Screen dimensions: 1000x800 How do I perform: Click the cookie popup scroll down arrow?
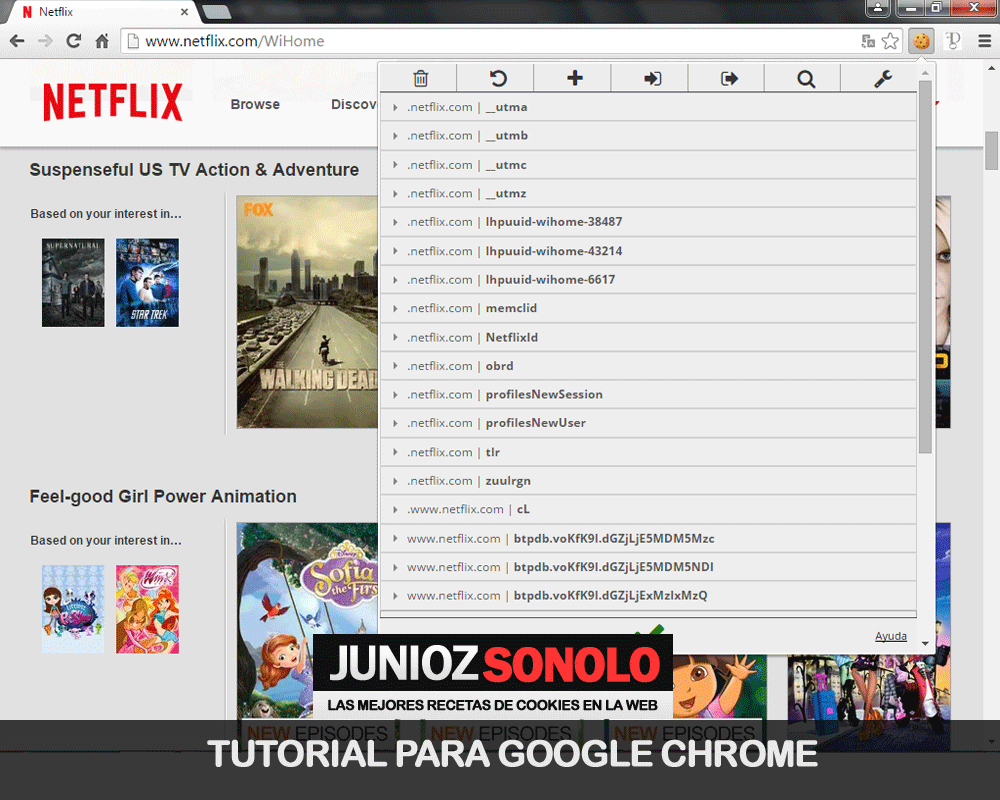925,644
